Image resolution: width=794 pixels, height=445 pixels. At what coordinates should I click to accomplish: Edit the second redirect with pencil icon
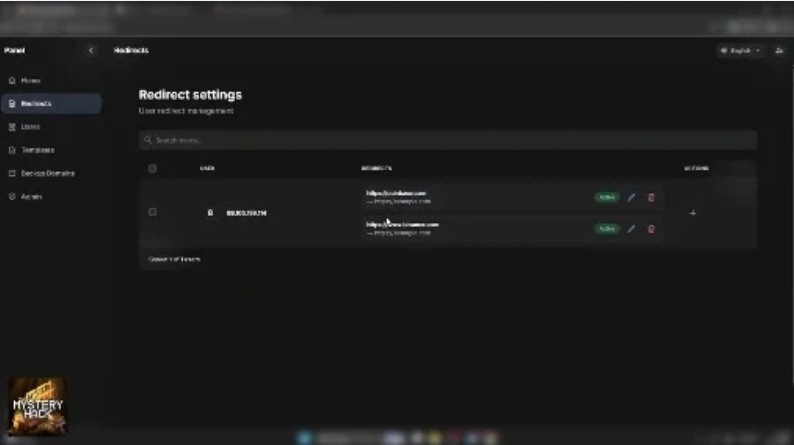click(x=631, y=229)
